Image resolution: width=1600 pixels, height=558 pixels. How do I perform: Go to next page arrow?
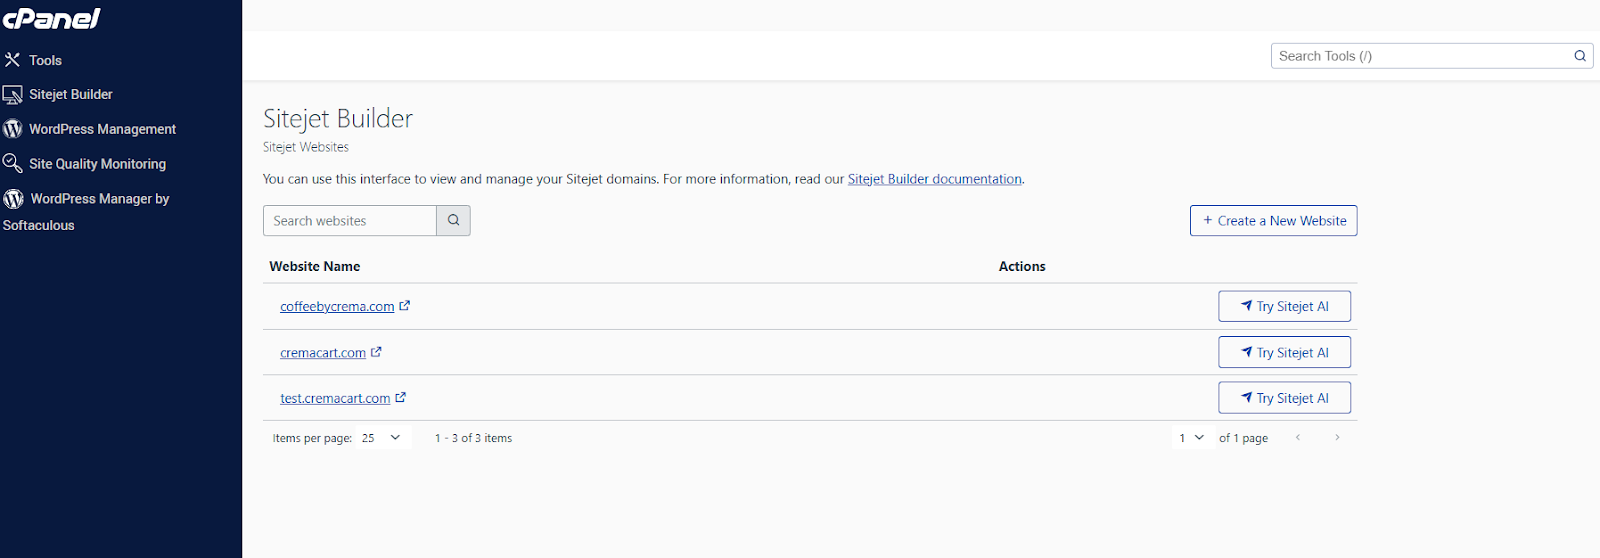click(x=1337, y=438)
